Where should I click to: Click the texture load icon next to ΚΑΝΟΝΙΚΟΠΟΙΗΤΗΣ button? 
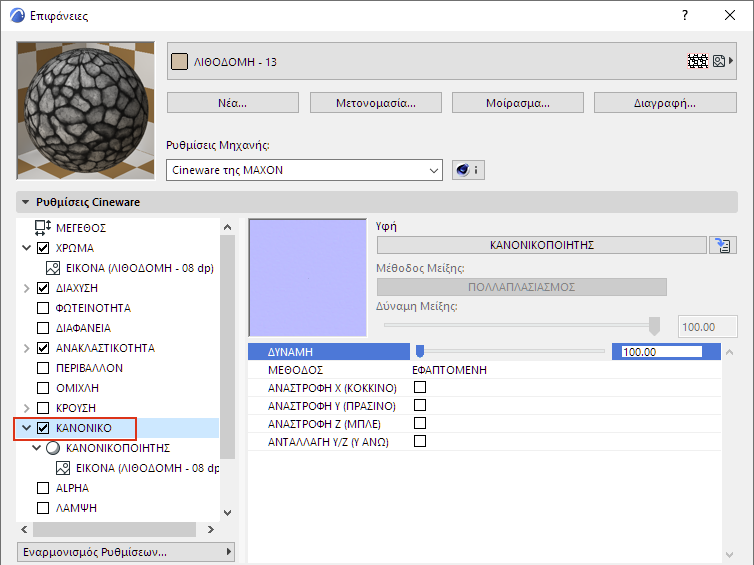click(x=722, y=245)
